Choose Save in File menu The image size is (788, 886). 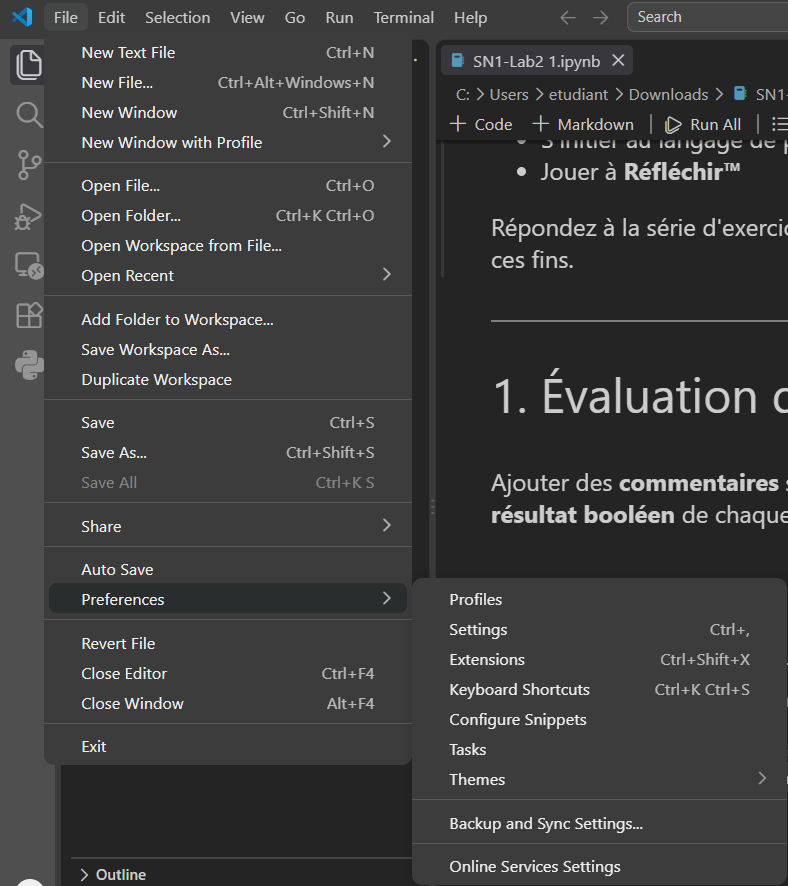228,422
